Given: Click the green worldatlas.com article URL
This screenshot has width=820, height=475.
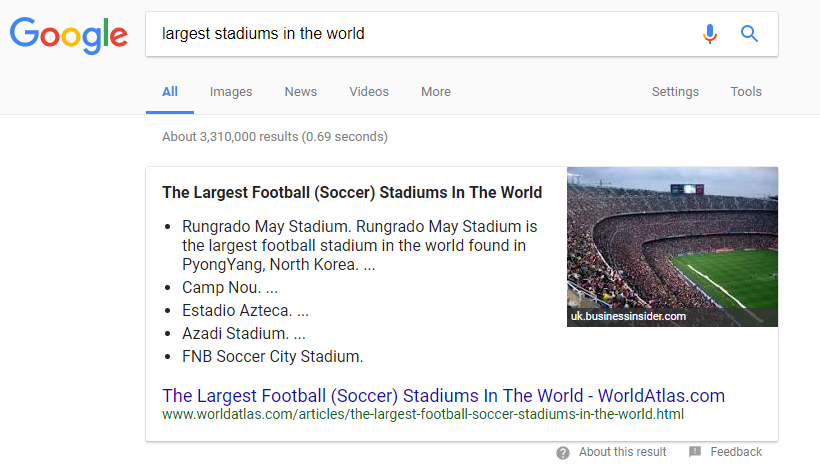Looking at the screenshot, I should pos(423,414).
